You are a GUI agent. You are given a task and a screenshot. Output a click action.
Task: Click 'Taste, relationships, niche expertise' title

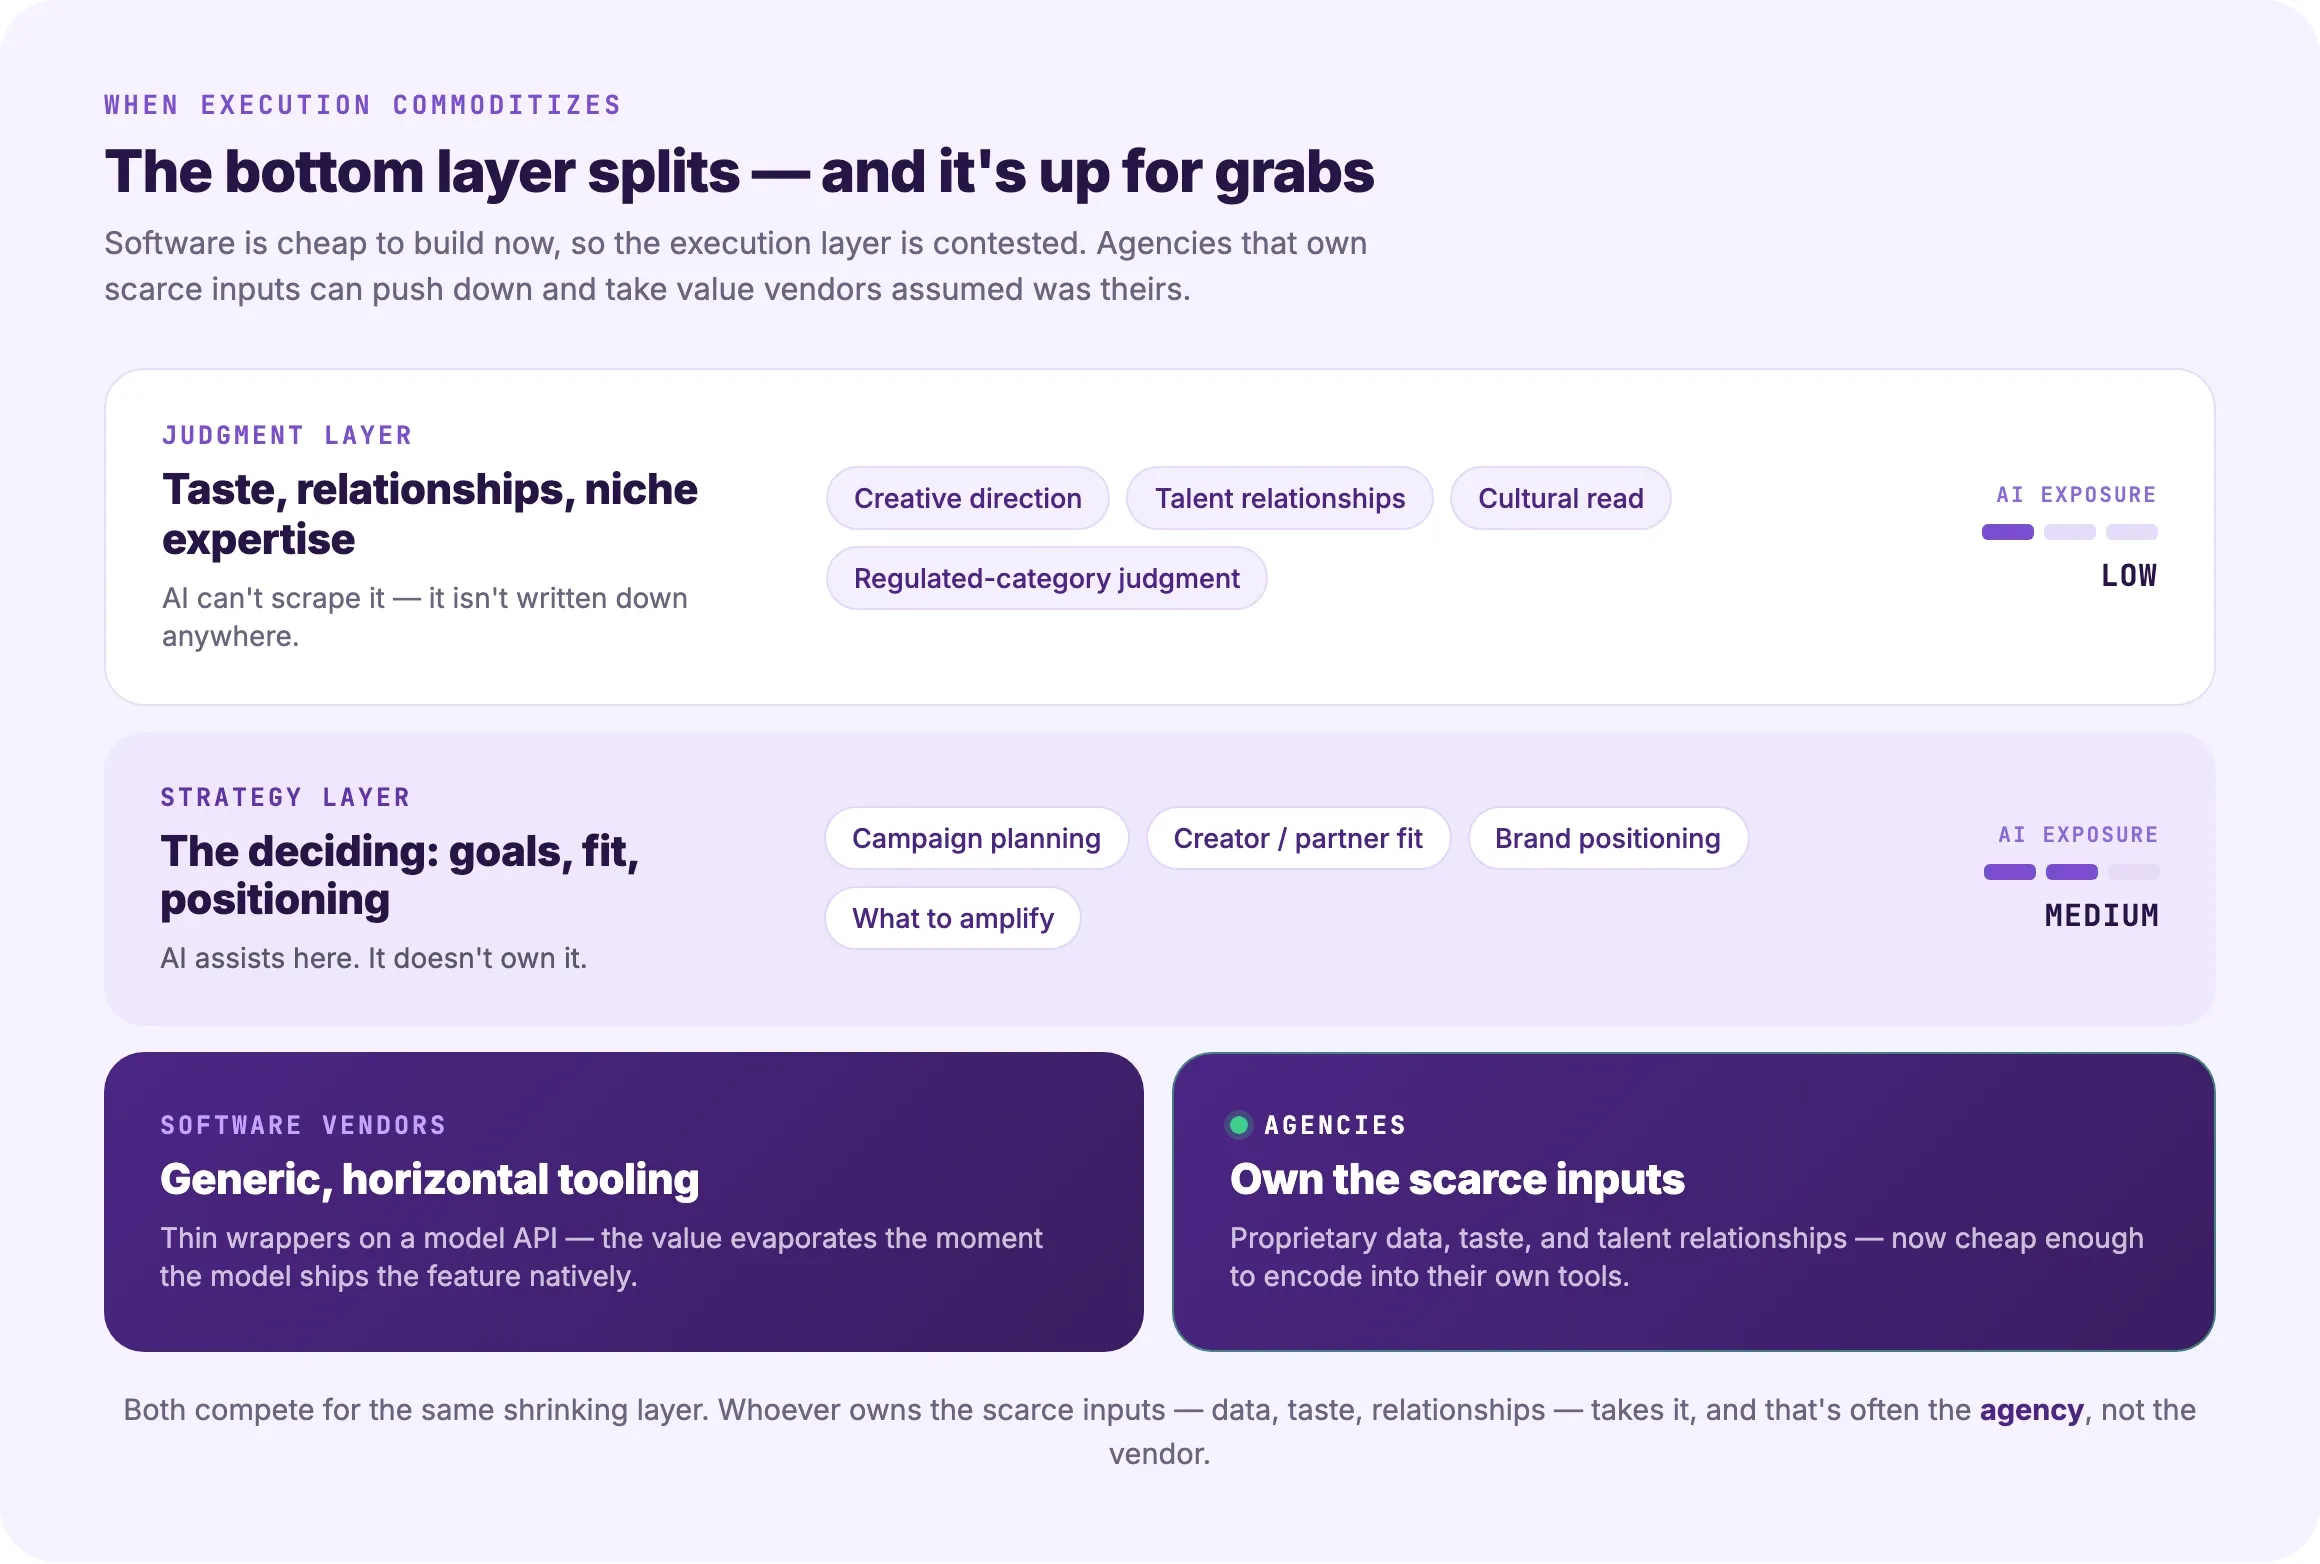click(430, 514)
